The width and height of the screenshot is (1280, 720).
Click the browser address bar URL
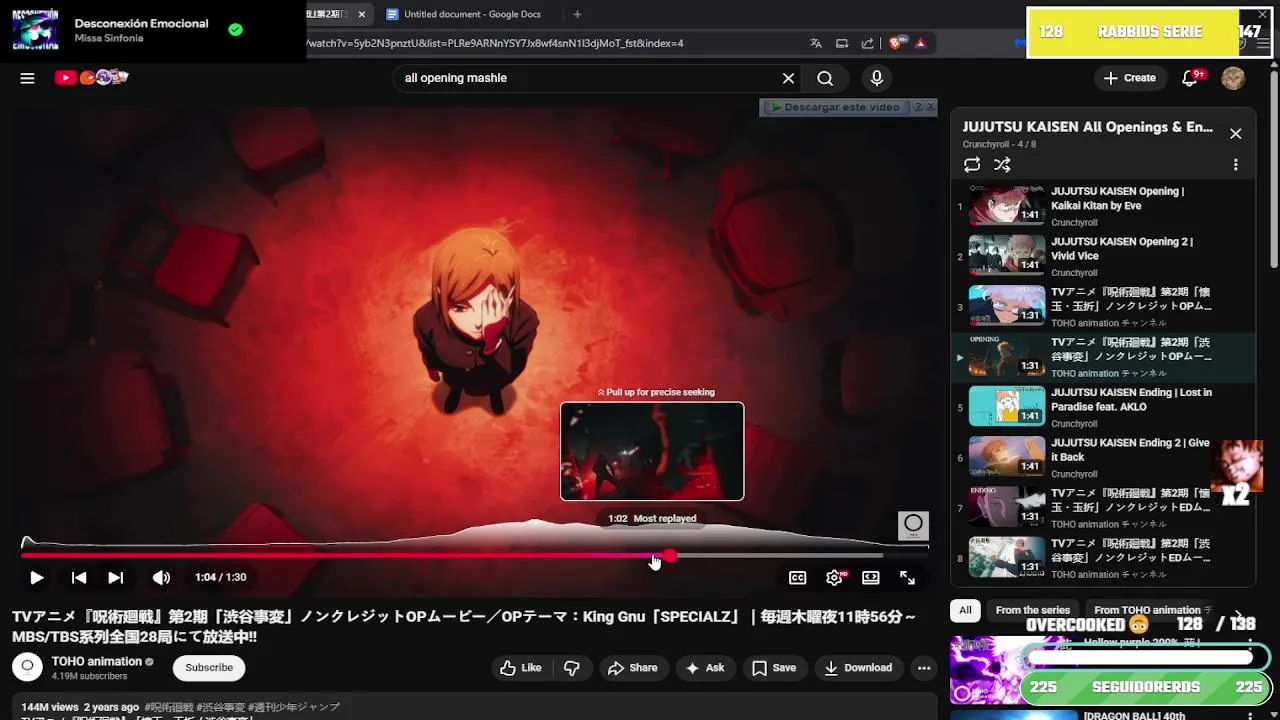495,43
